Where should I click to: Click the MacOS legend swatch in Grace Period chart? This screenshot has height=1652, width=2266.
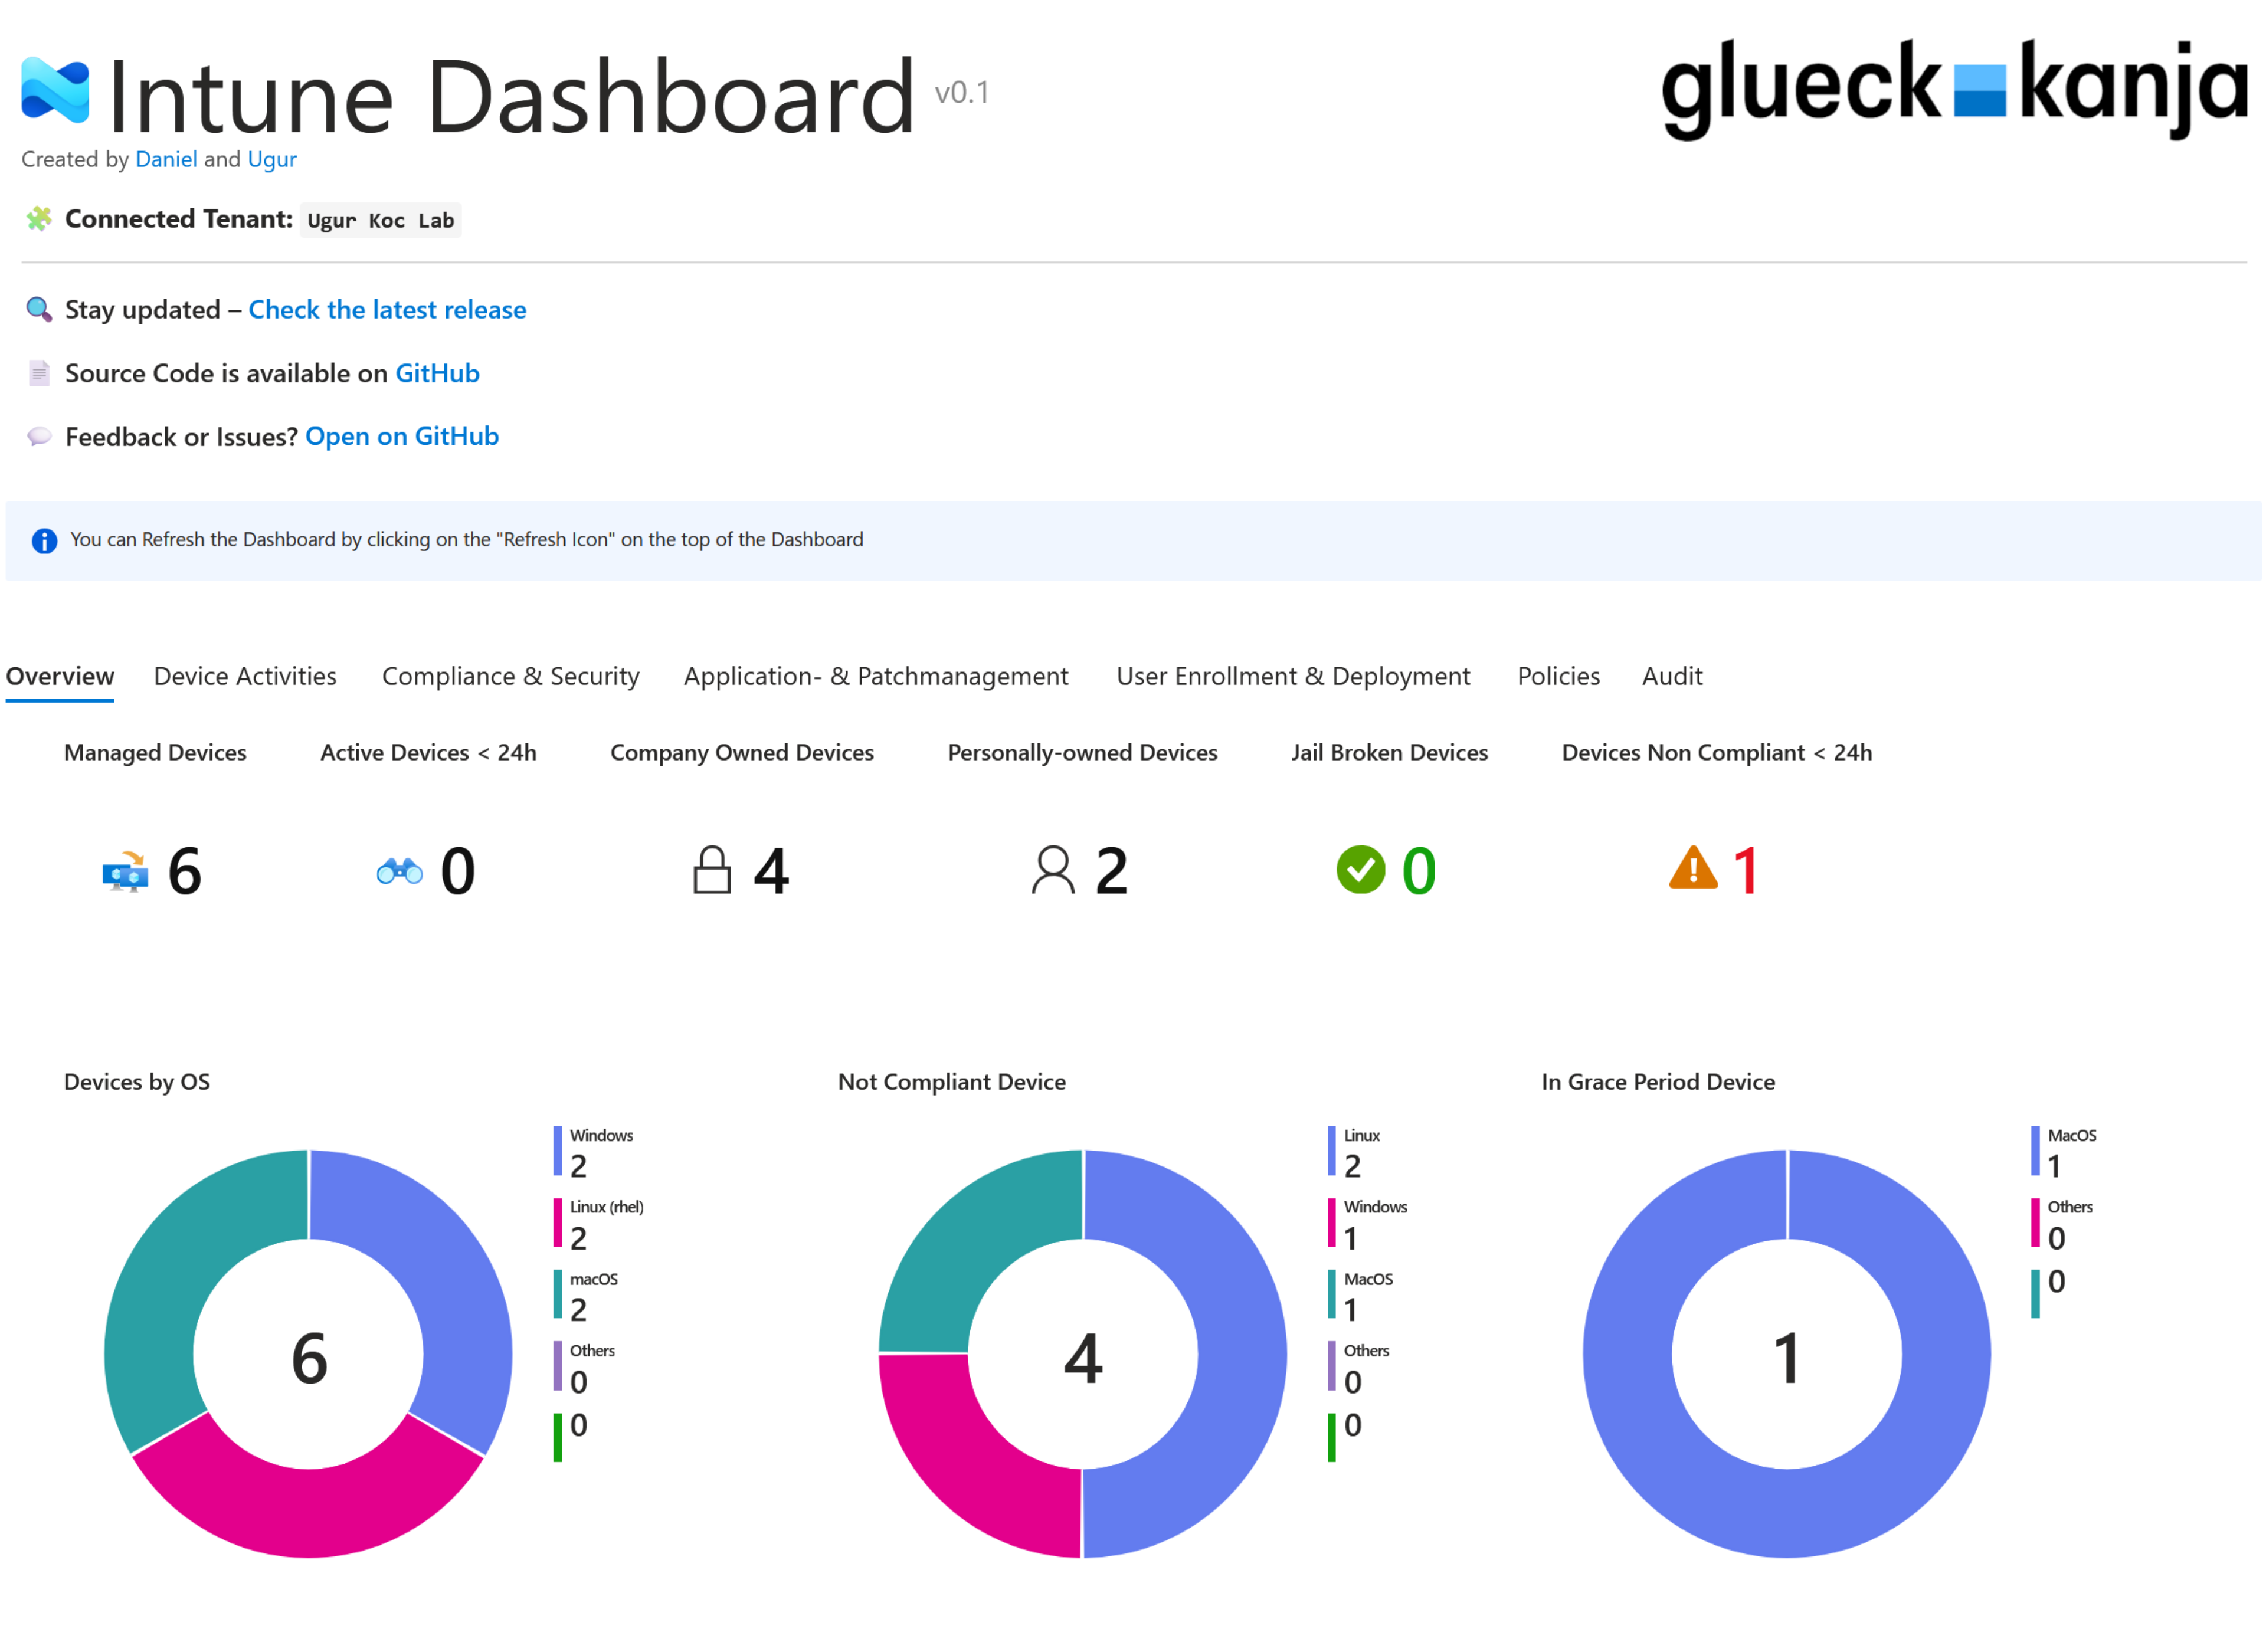[x=2034, y=1150]
